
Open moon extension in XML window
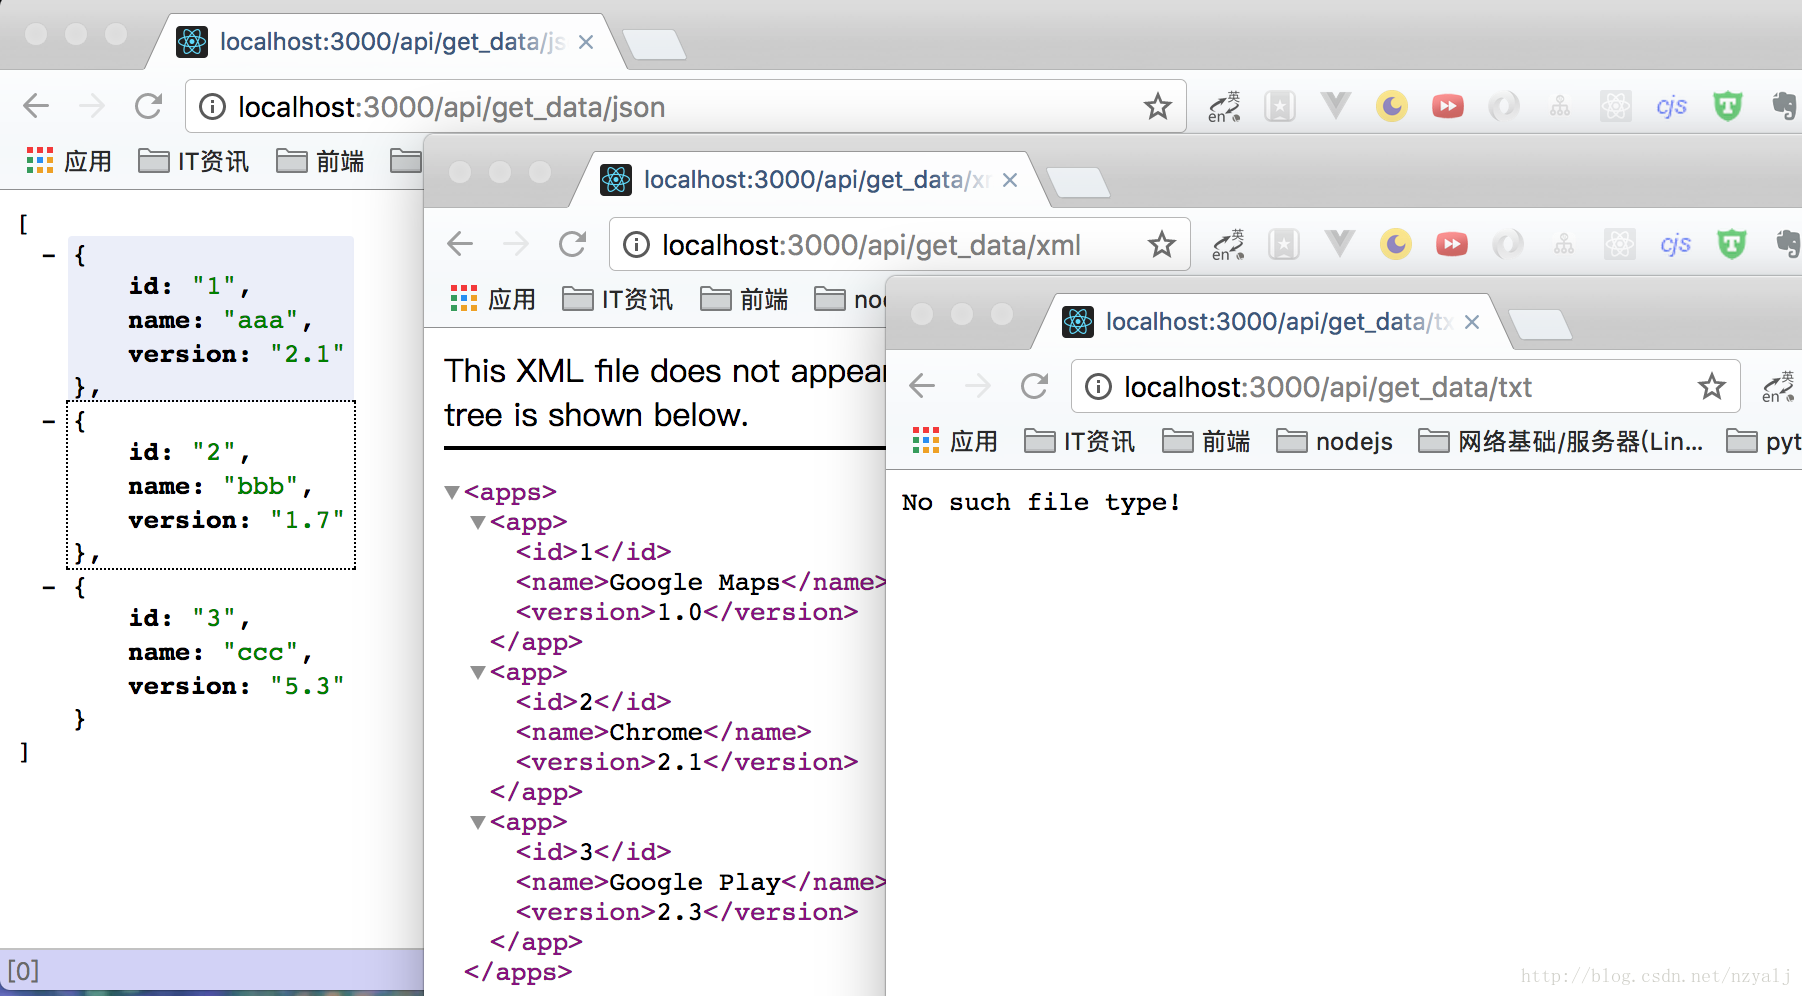pos(1395,244)
